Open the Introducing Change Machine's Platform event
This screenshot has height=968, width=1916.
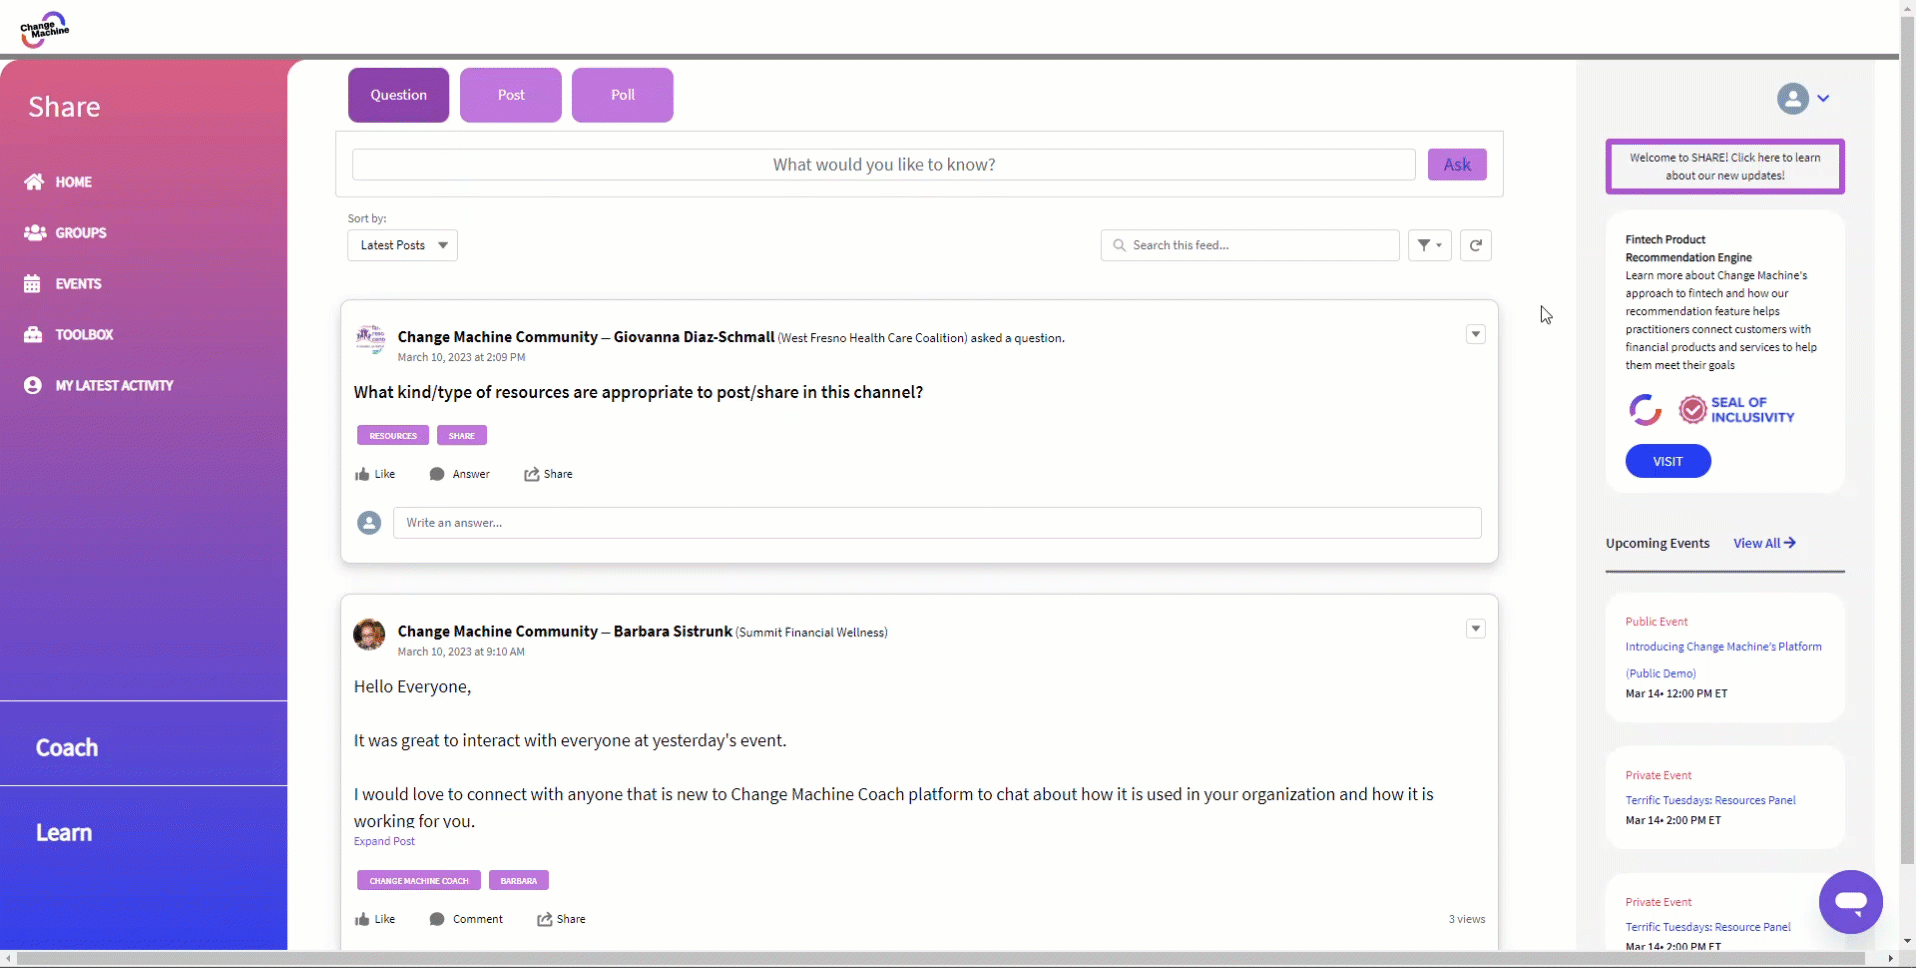click(x=1723, y=660)
